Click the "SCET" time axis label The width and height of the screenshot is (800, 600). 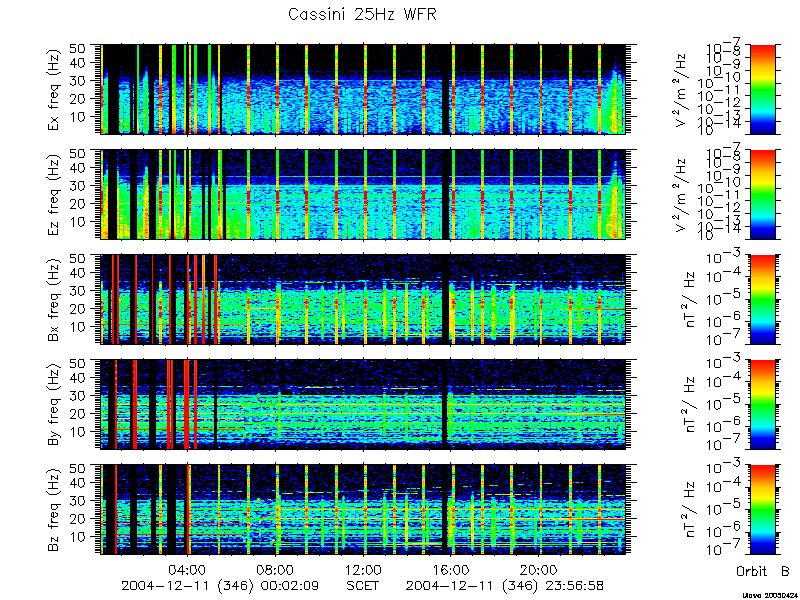(x=363, y=586)
